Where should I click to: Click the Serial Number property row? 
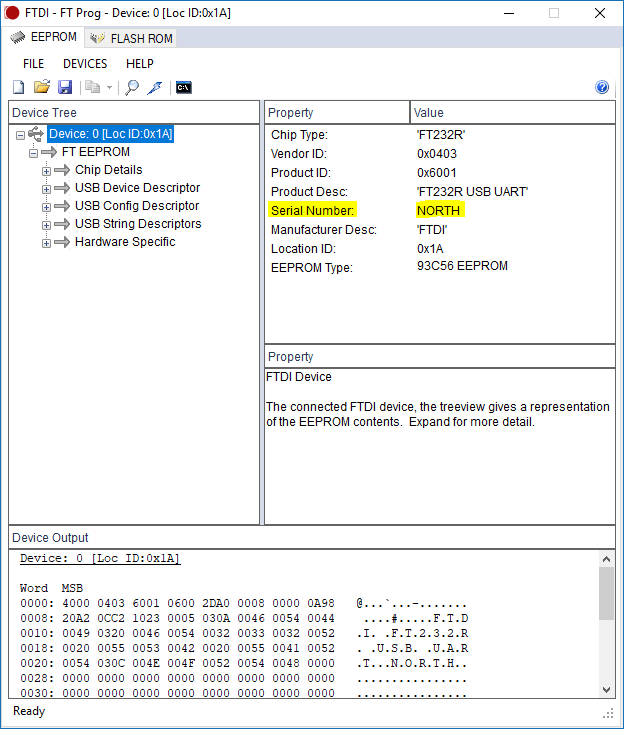(312, 211)
